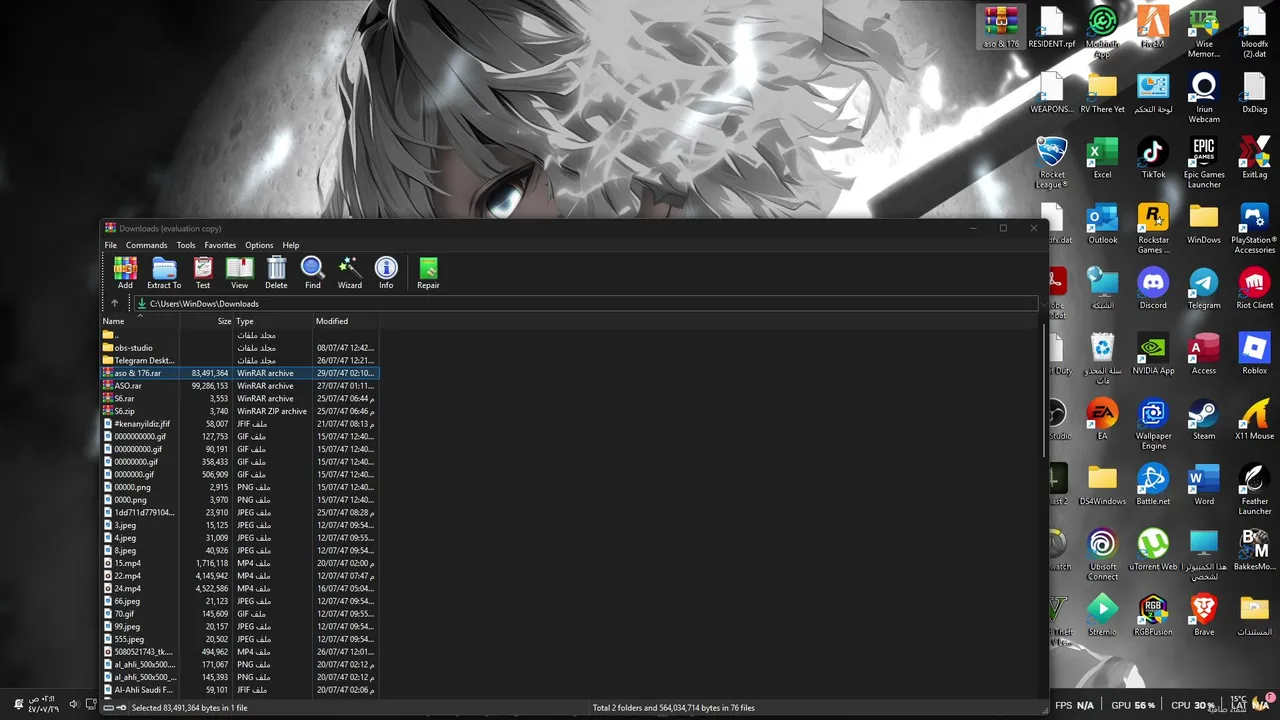Select the S6.rar file row

click(240, 398)
